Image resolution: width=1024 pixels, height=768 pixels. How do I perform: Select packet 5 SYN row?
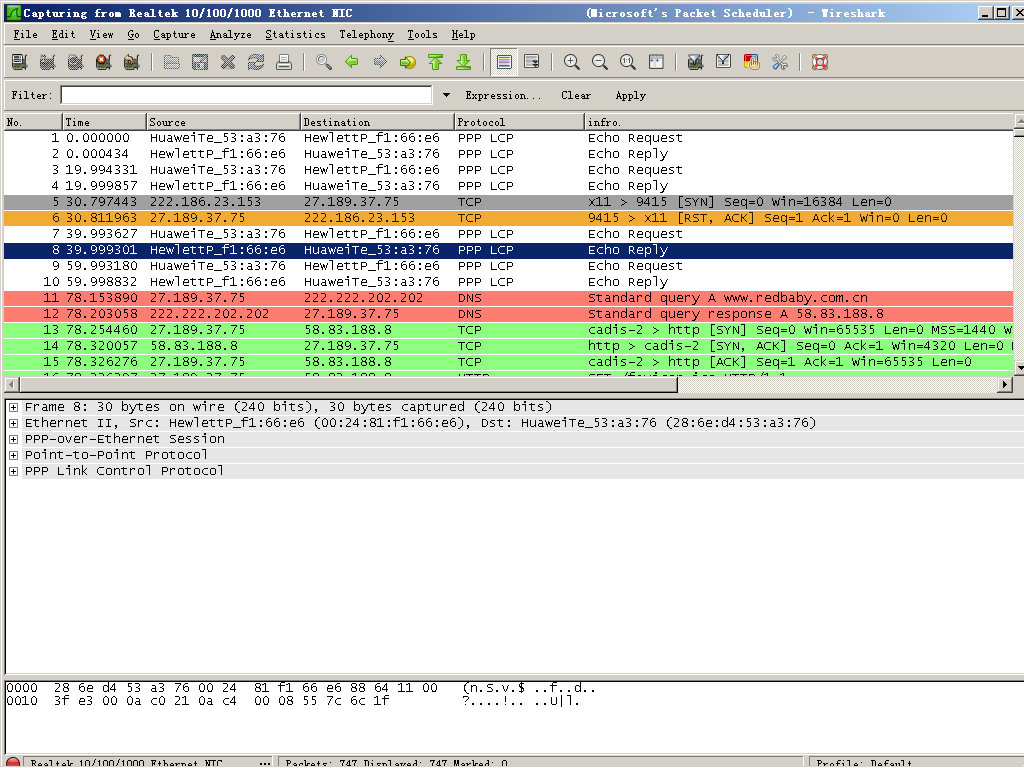pos(509,202)
